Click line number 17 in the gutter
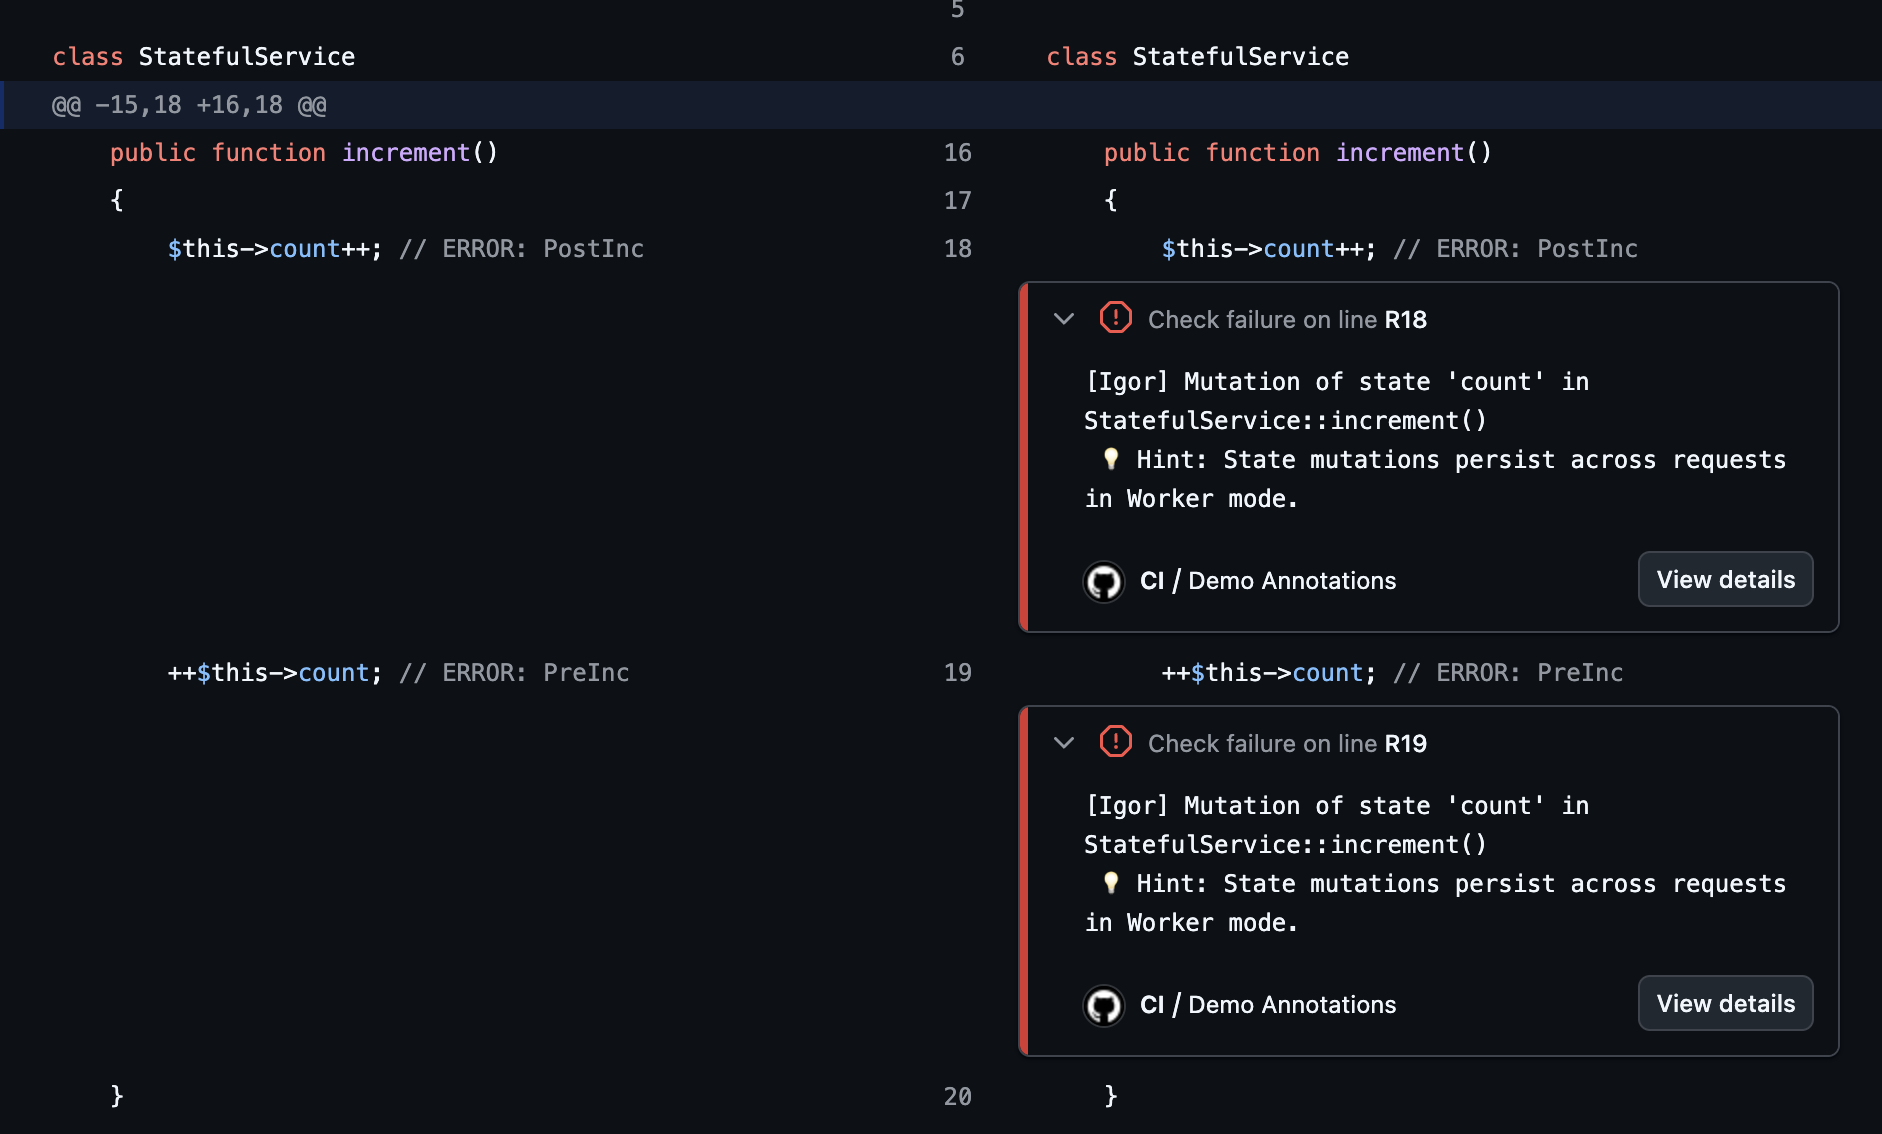The height and width of the screenshot is (1134, 1882). click(957, 201)
